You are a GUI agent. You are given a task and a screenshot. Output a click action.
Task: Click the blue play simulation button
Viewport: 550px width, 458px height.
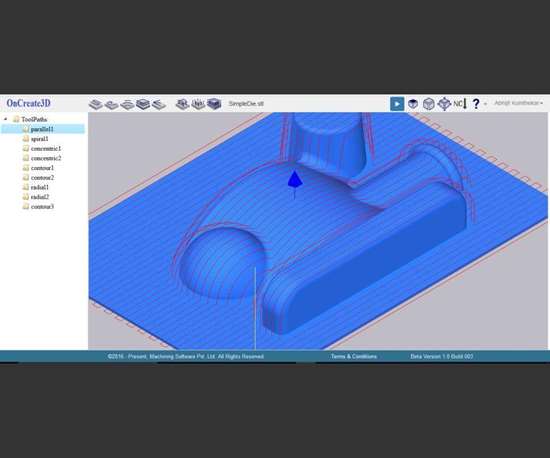pyautogui.click(x=397, y=104)
